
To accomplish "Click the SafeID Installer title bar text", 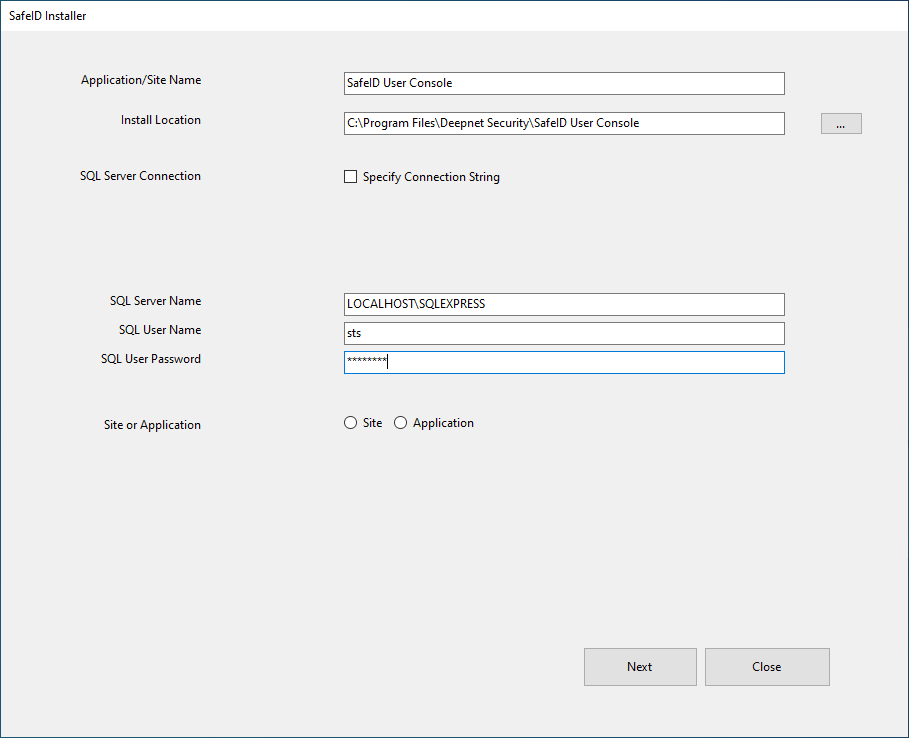I will 48,16.
